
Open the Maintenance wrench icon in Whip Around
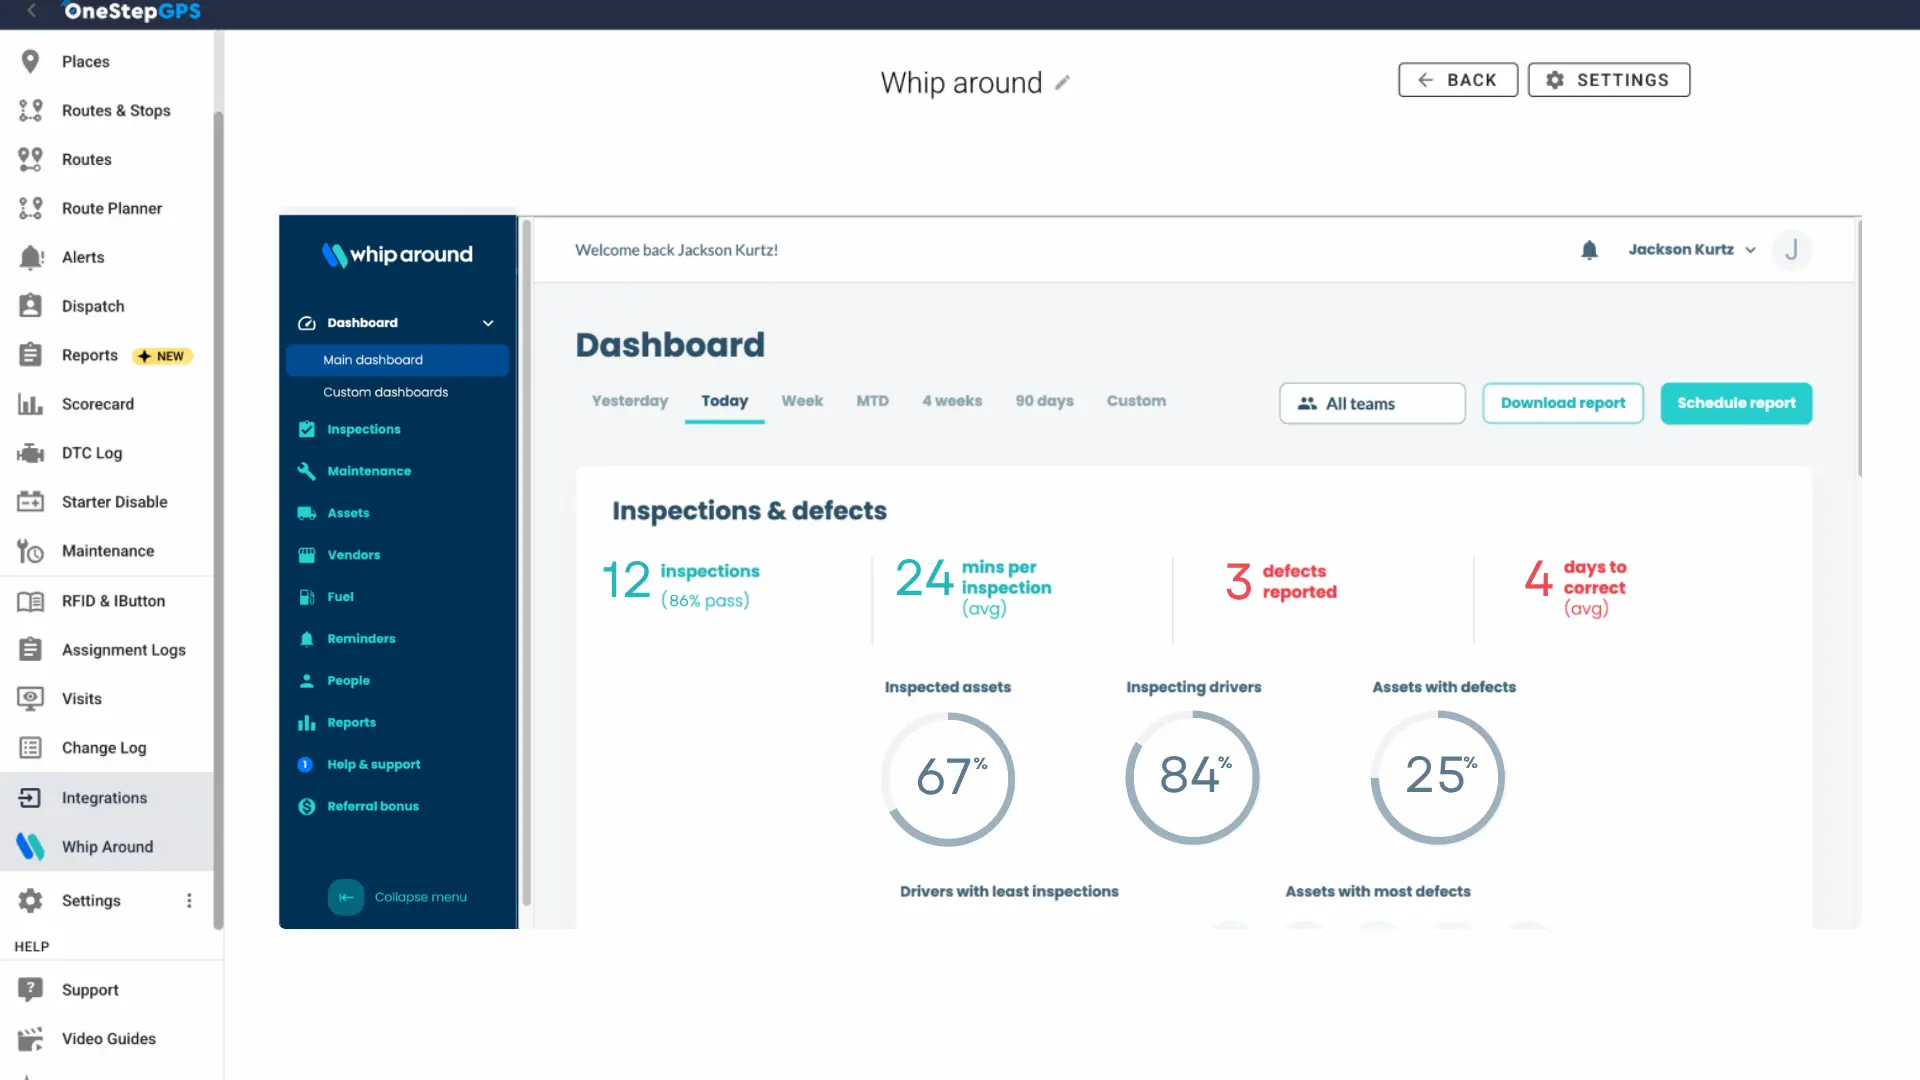305,471
